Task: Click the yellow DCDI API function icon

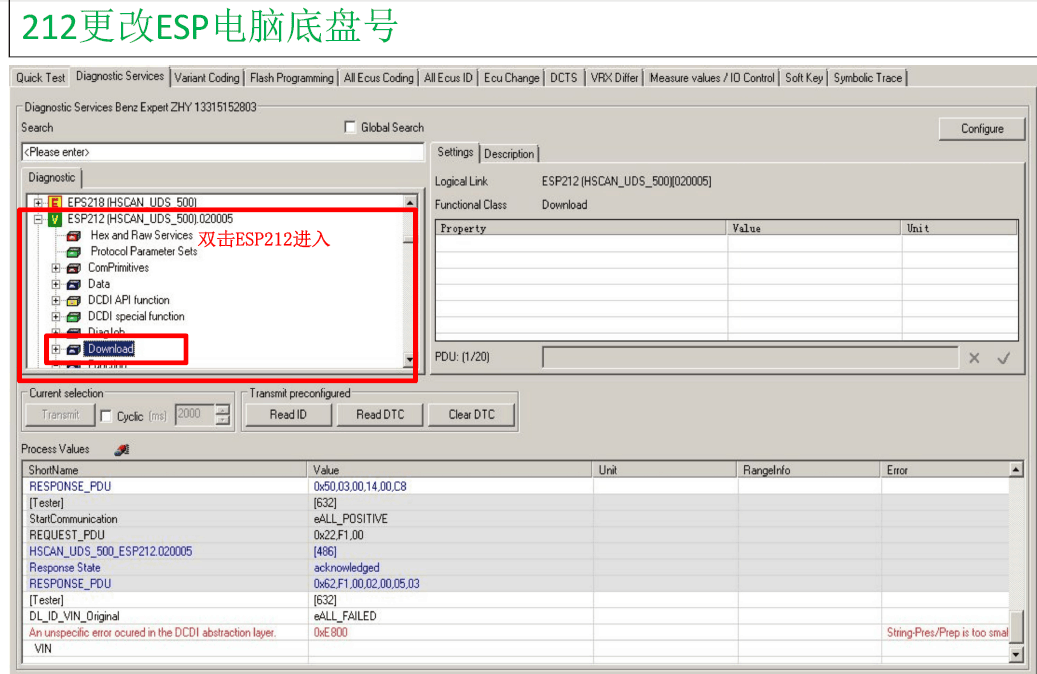Action: click(x=73, y=300)
